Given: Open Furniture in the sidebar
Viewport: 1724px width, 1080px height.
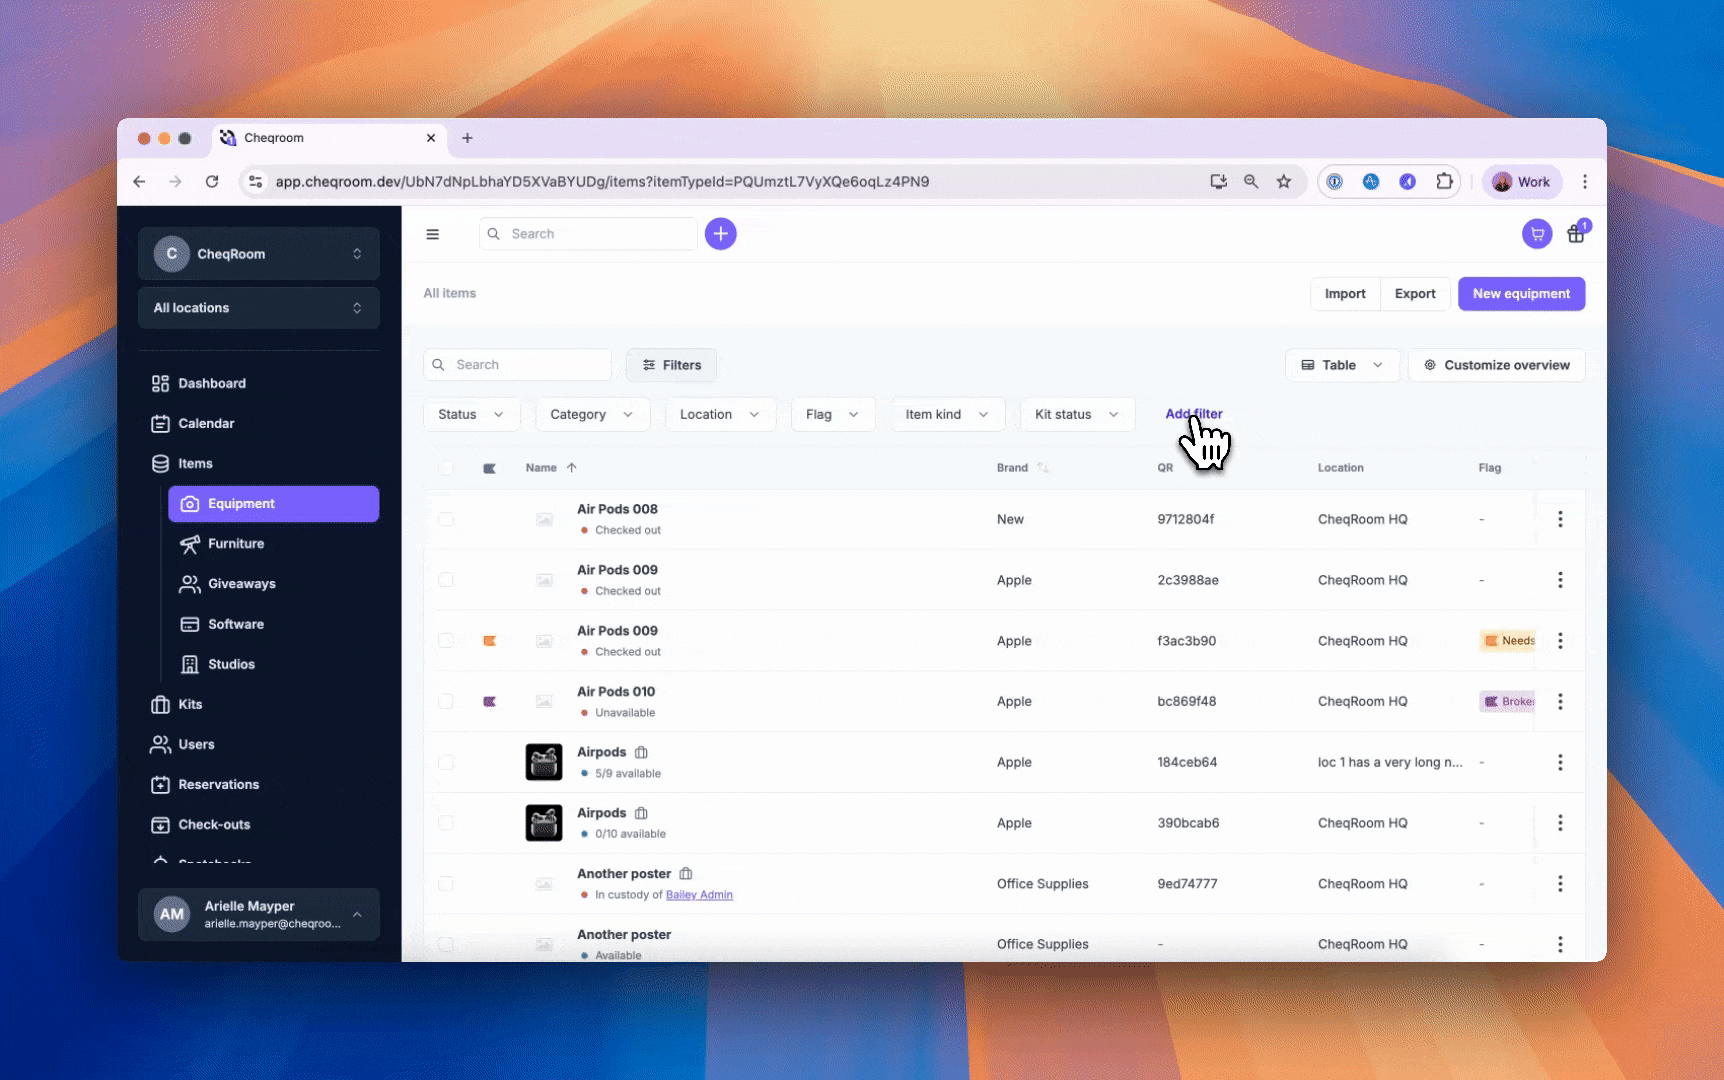Looking at the screenshot, I should [x=236, y=544].
